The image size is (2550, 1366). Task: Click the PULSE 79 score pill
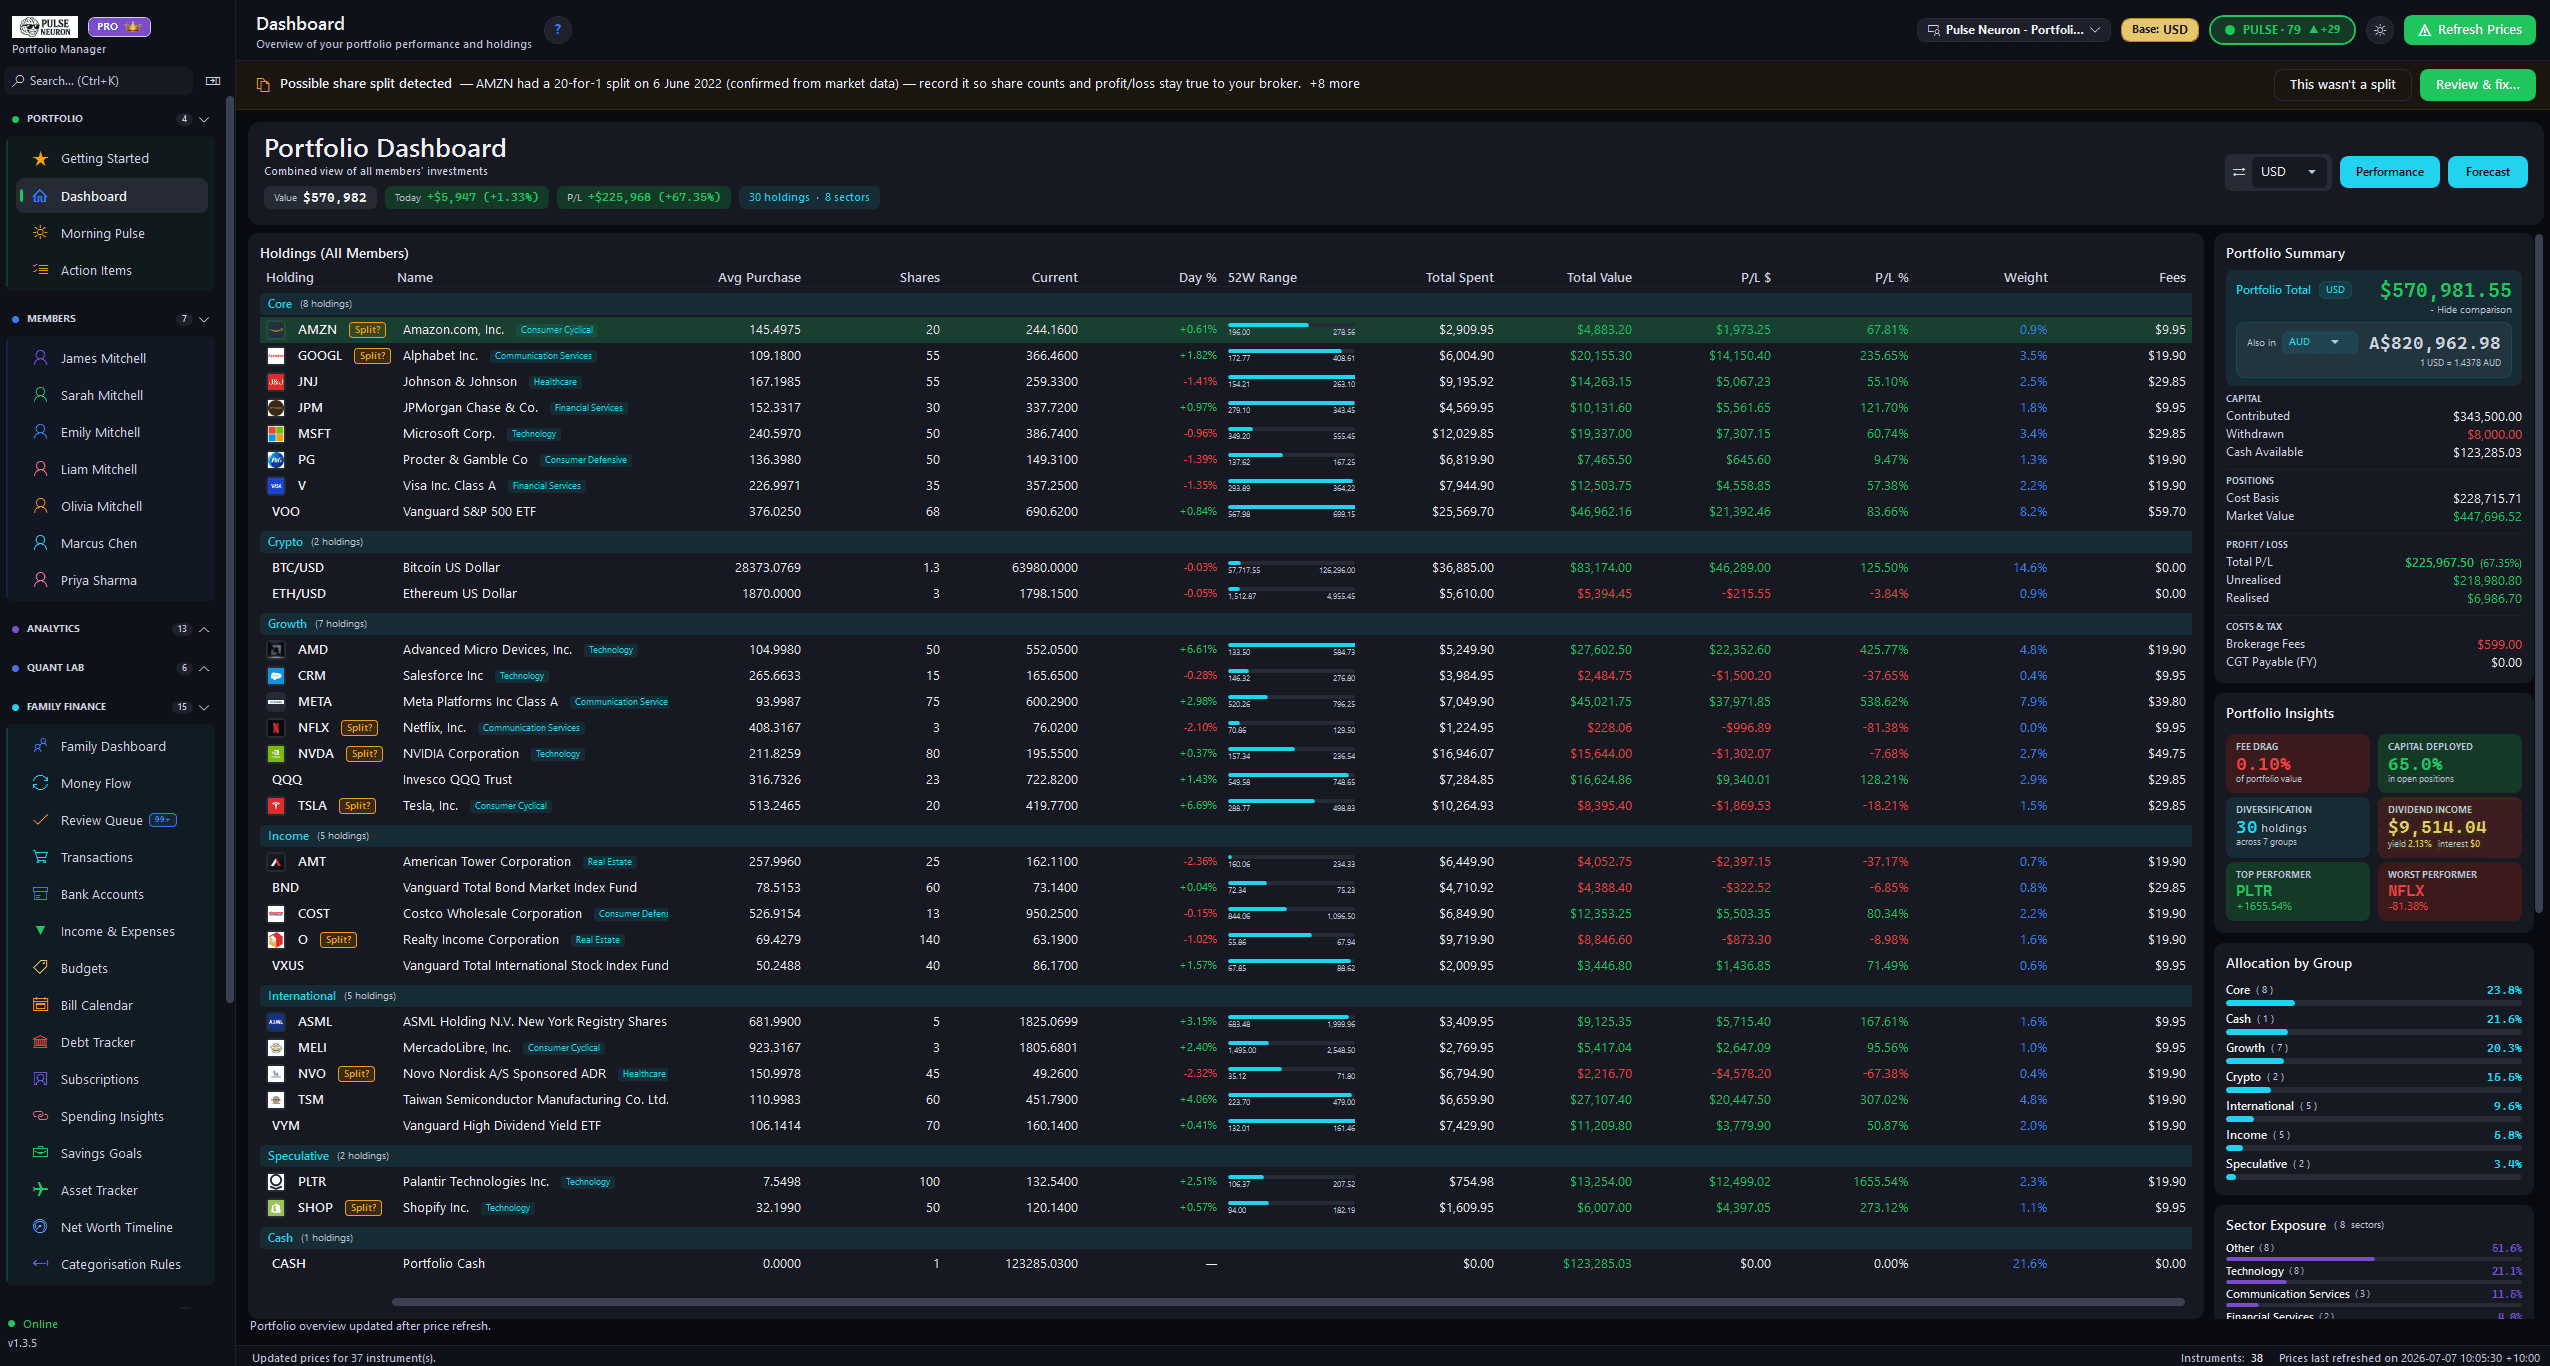(x=2282, y=30)
